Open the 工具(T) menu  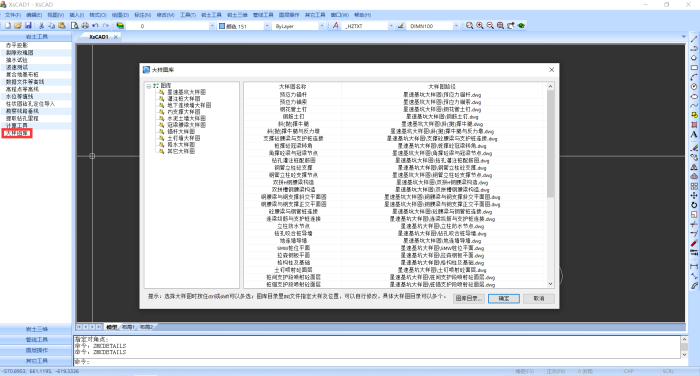[188, 15]
